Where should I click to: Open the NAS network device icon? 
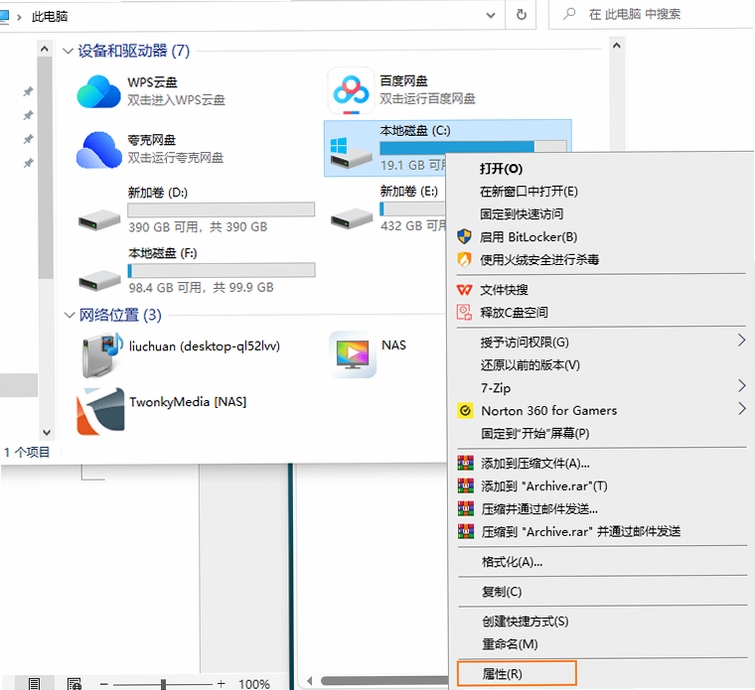[352, 355]
